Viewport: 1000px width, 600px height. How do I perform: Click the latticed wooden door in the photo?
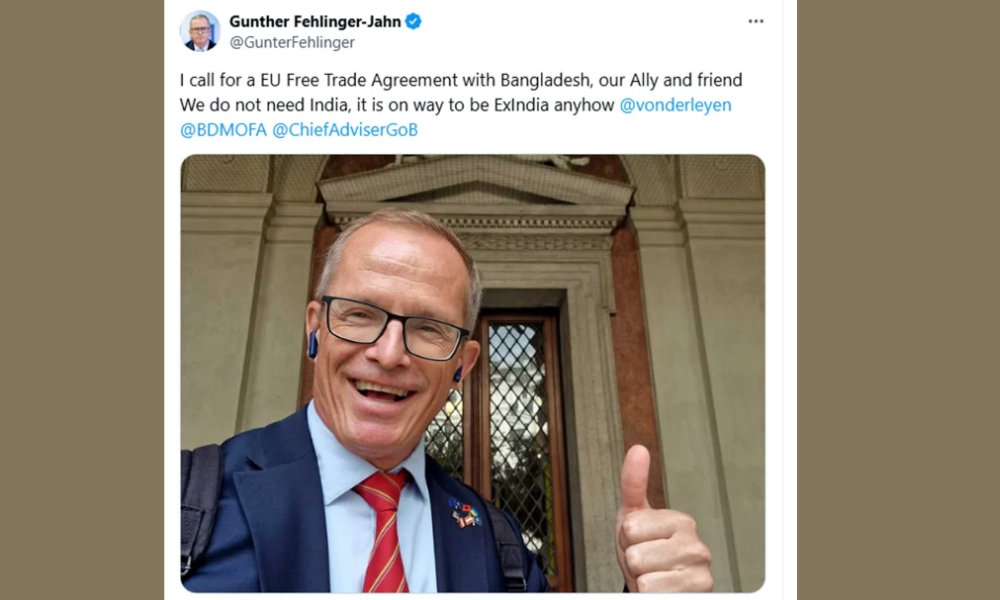[518, 440]
